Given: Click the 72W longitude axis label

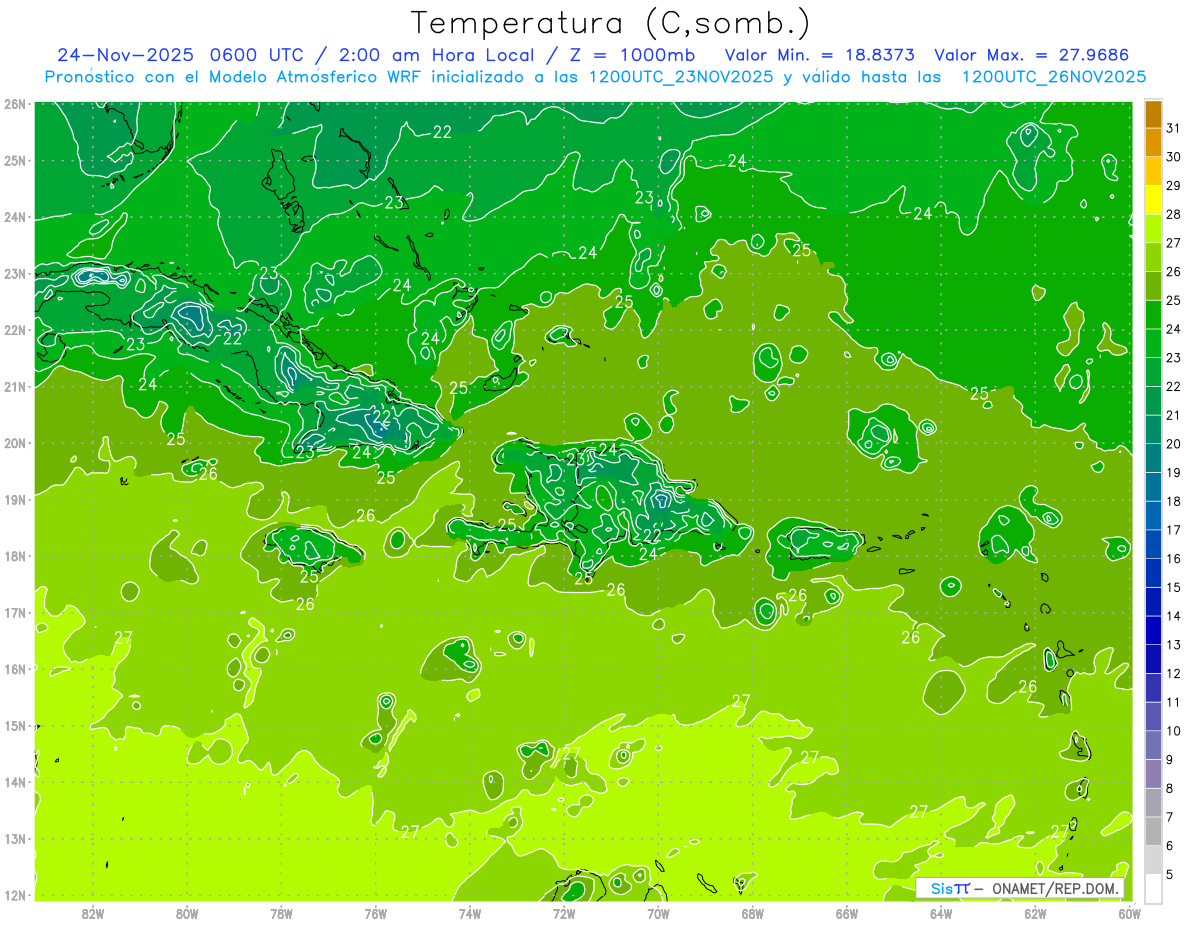Looking at the screenshot, I should coord(564,913).
